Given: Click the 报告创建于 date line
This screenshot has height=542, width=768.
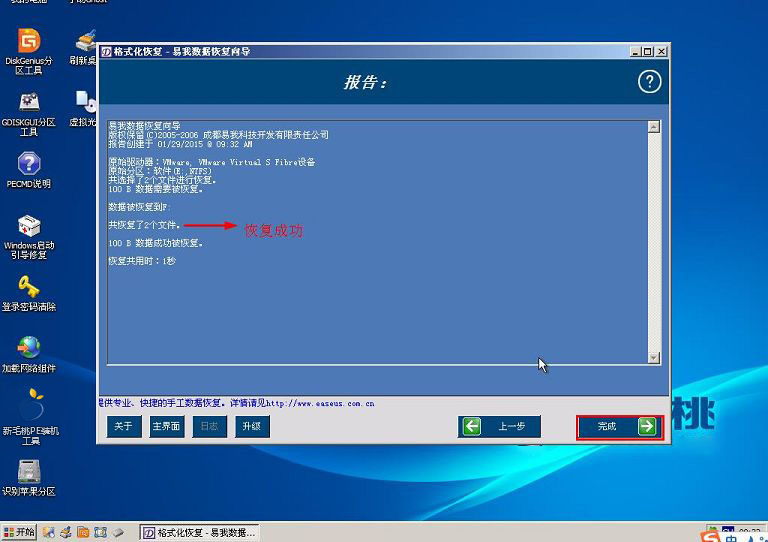Looking at the screenshot, I should click(180, 144).
